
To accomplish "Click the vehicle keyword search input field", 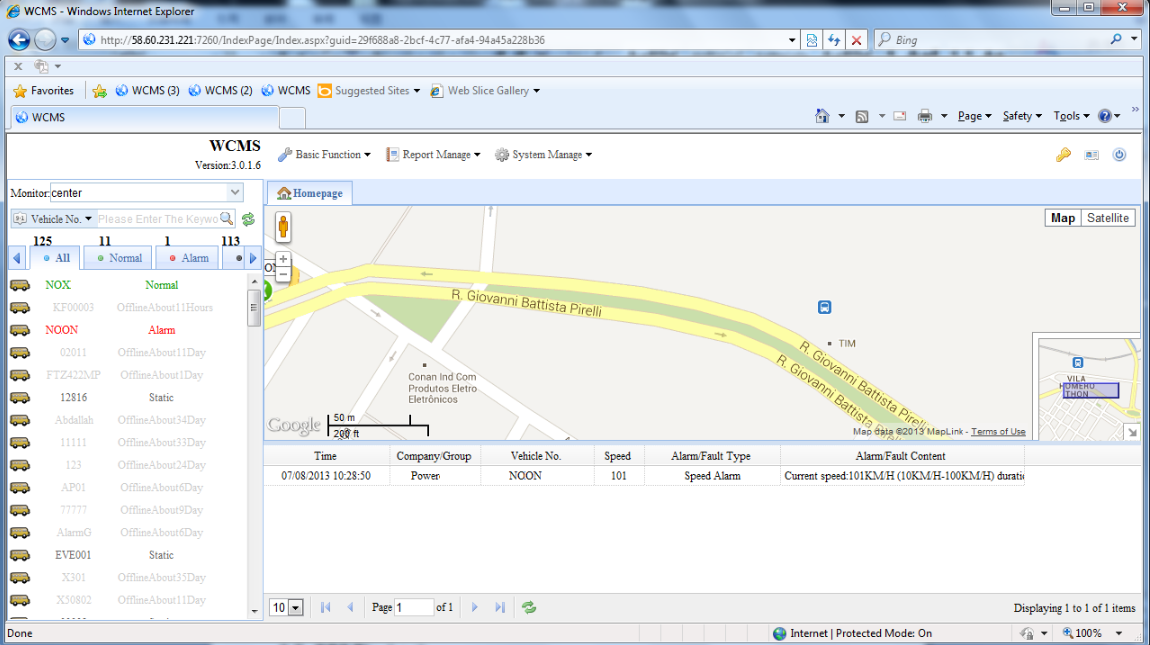I will click(157, 219).
